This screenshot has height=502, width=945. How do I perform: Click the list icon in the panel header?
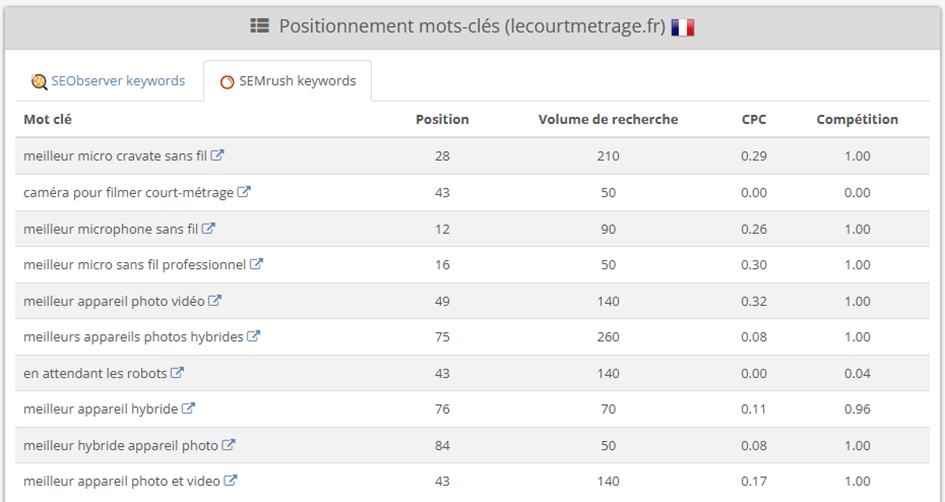point(260,26)
